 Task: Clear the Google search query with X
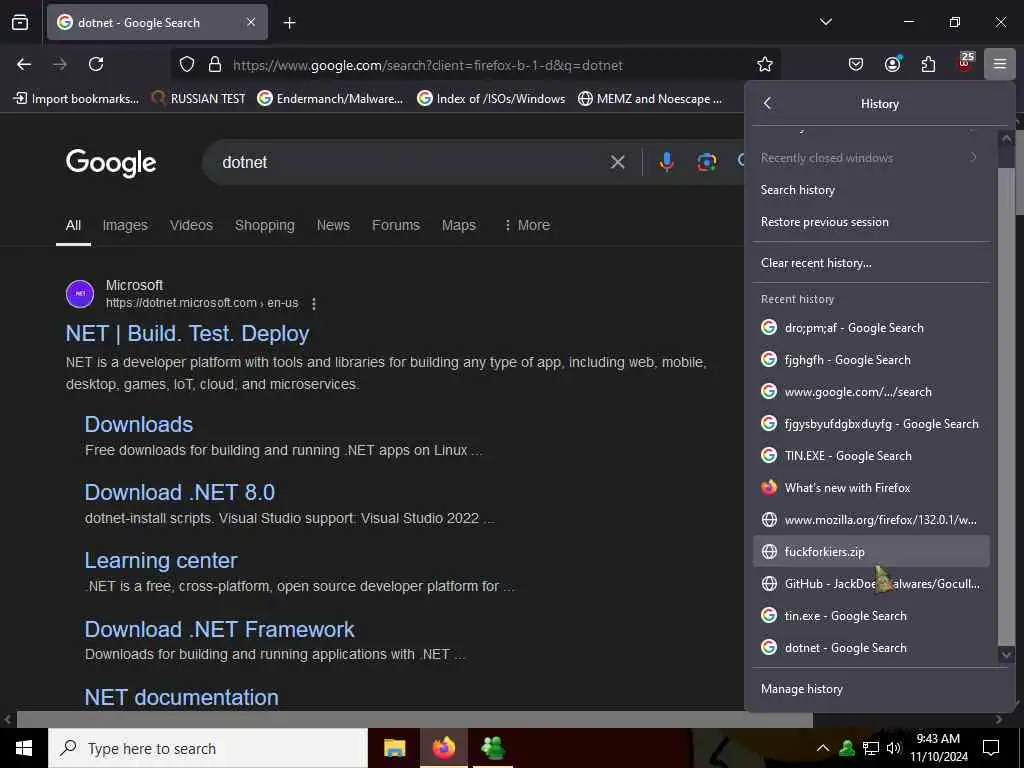point(617,162)
